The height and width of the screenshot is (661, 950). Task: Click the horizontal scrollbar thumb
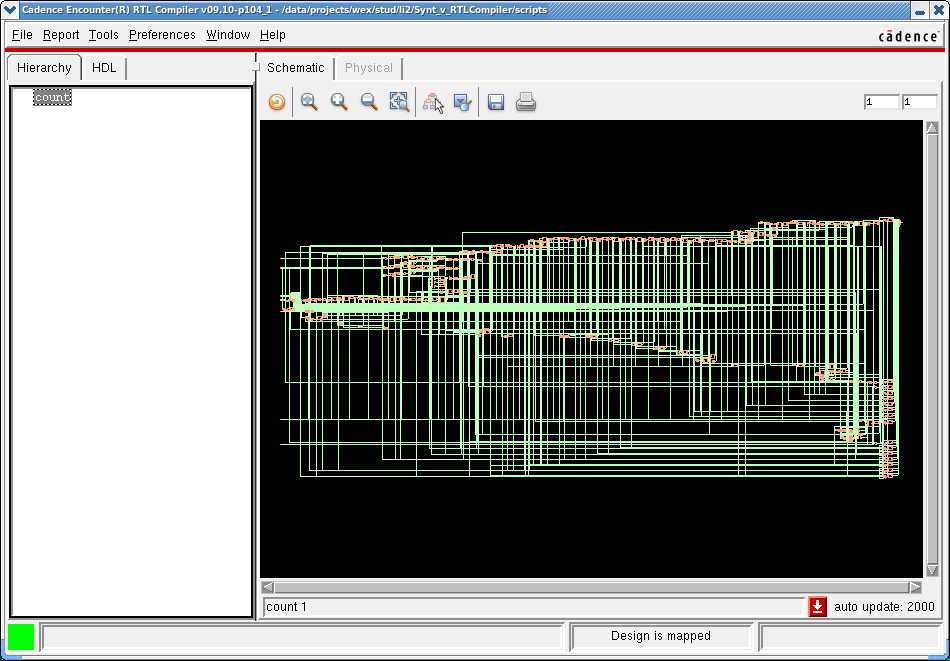pos(591,587)
